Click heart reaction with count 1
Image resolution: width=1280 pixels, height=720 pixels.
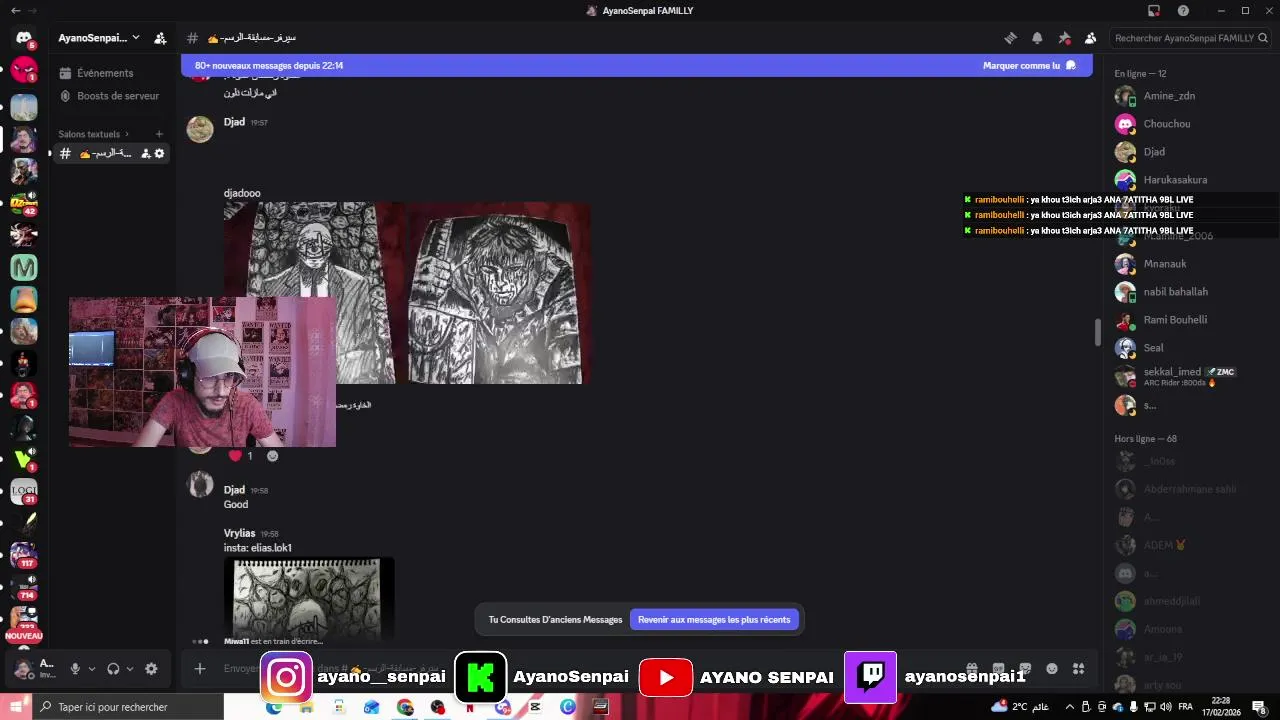(241, 456)
